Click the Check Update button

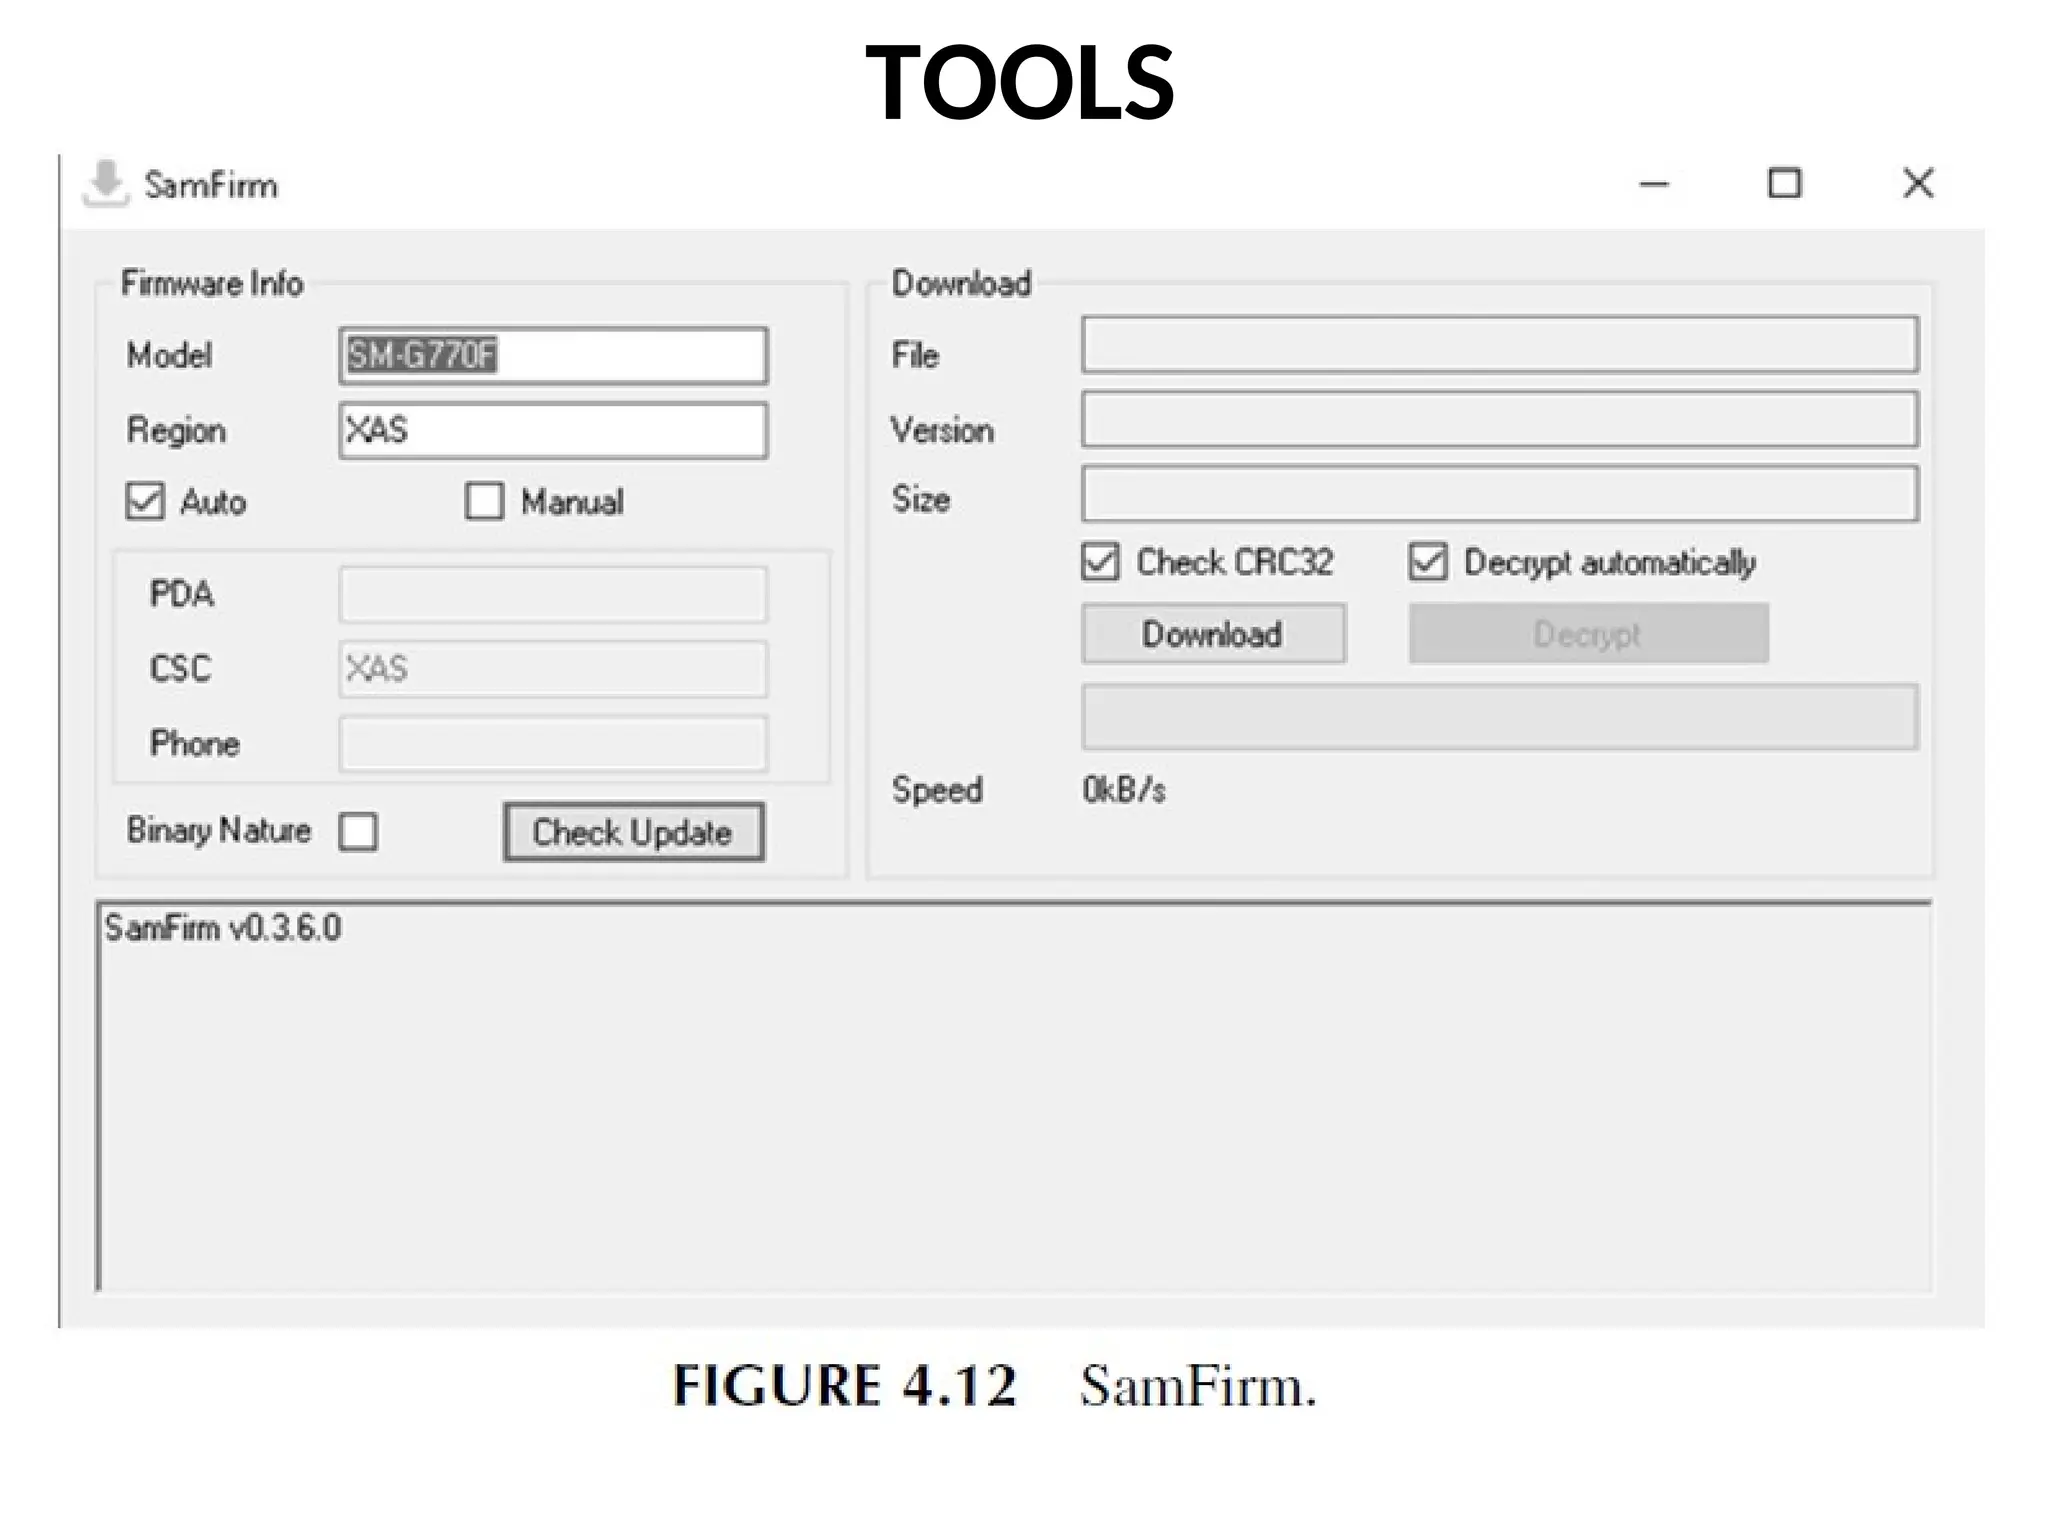tap(634, 832)
